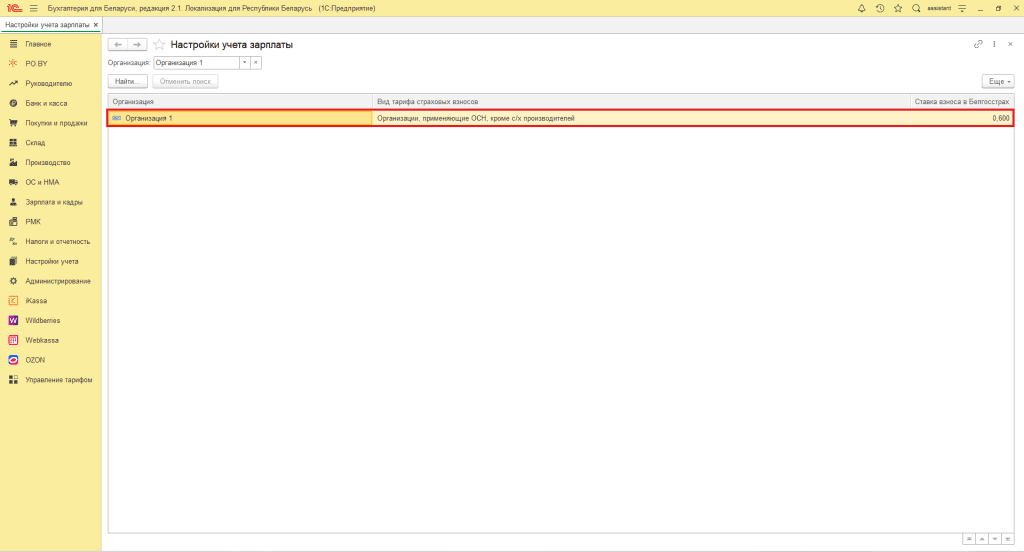Click the iKassa icon in sidebar
Image resolution: width=1024 pixels, height=552 pixels.
coord(13,300)
